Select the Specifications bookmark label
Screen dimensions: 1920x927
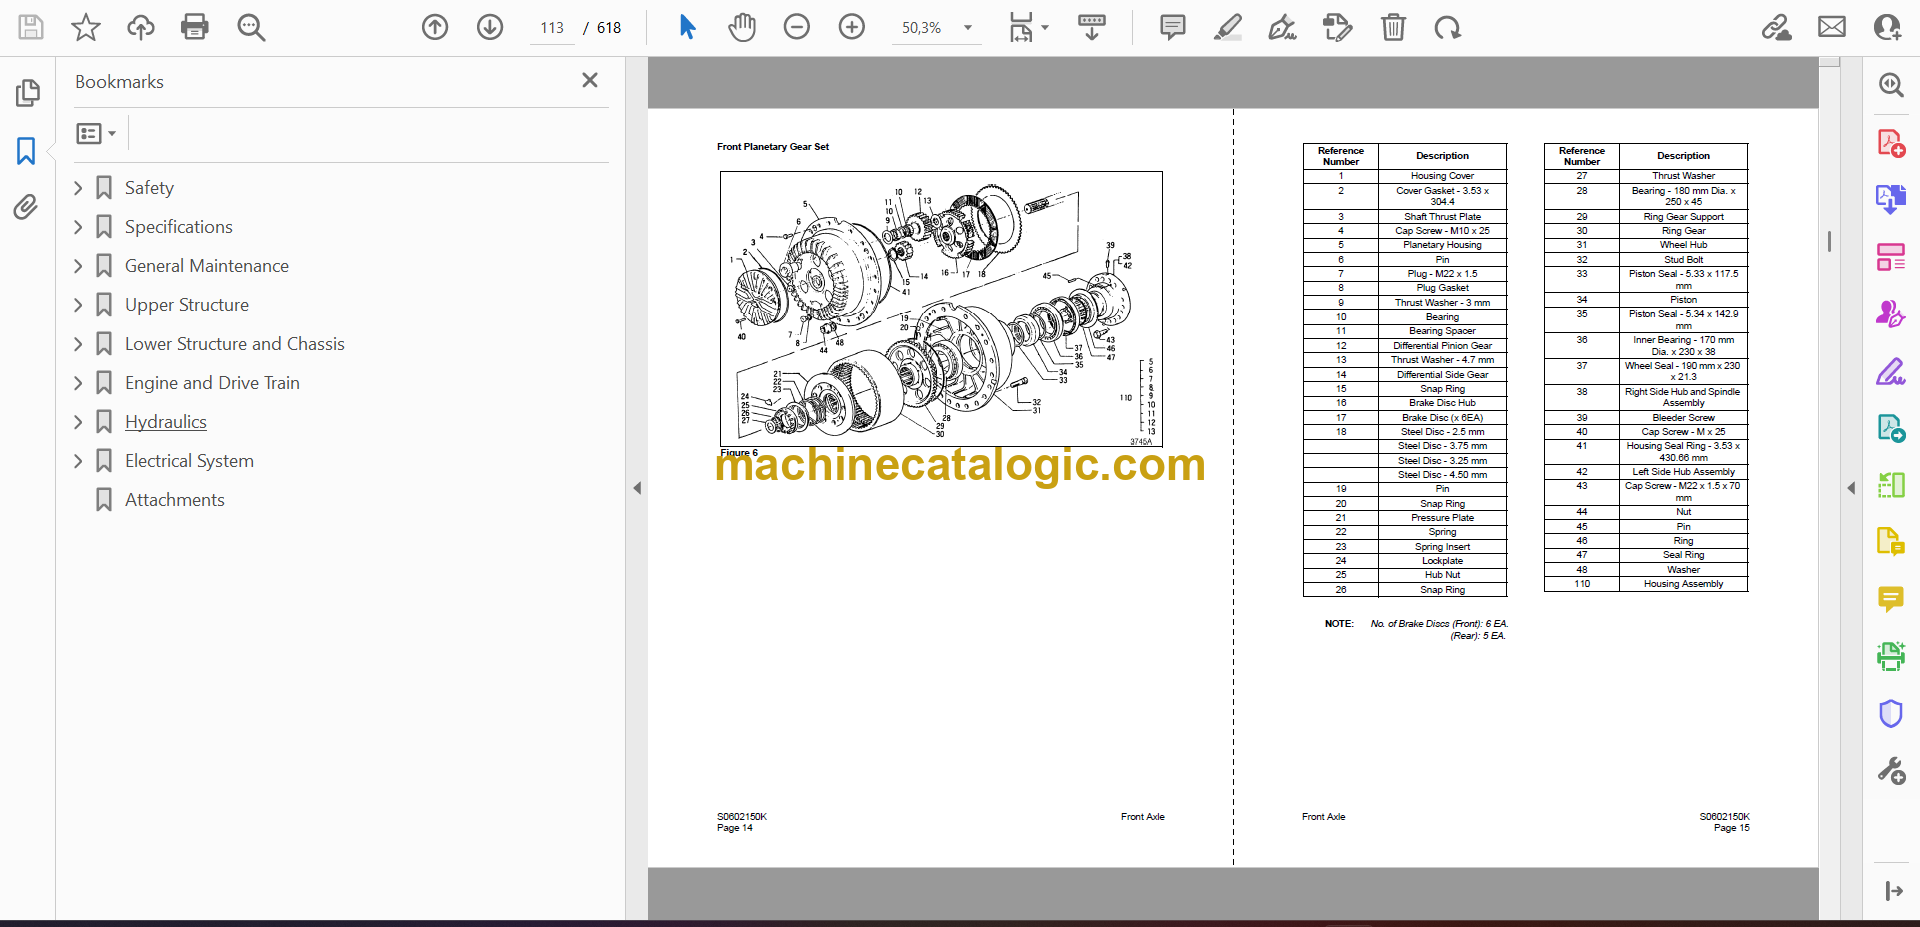click(179, 227)
